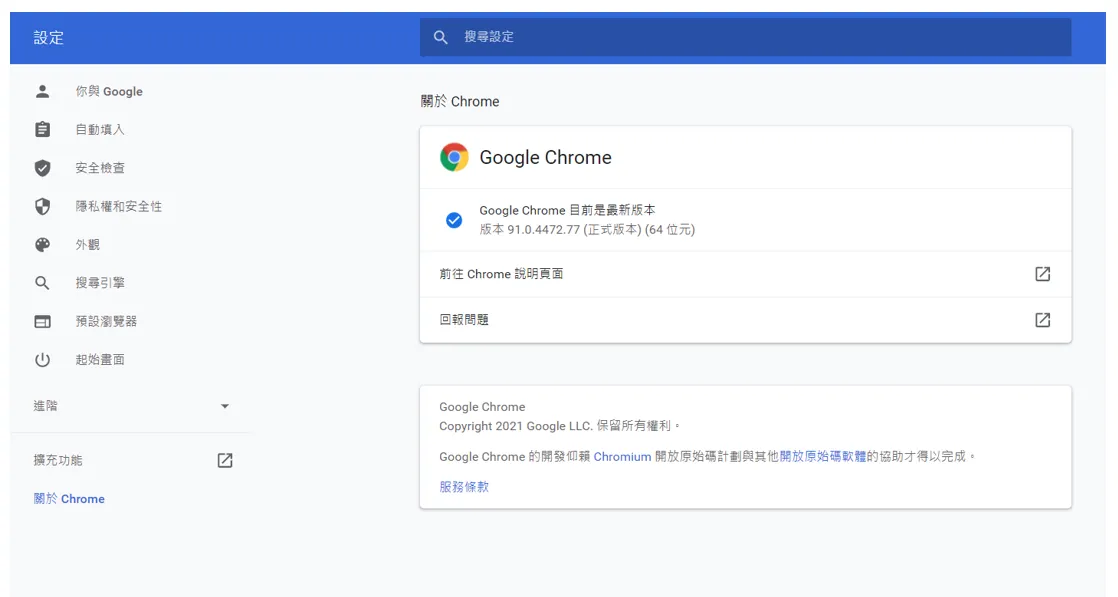This screenshot has height=597, width=1118.
Task: Open the 開放原始碼軟體 link
Action: point(823,456)
